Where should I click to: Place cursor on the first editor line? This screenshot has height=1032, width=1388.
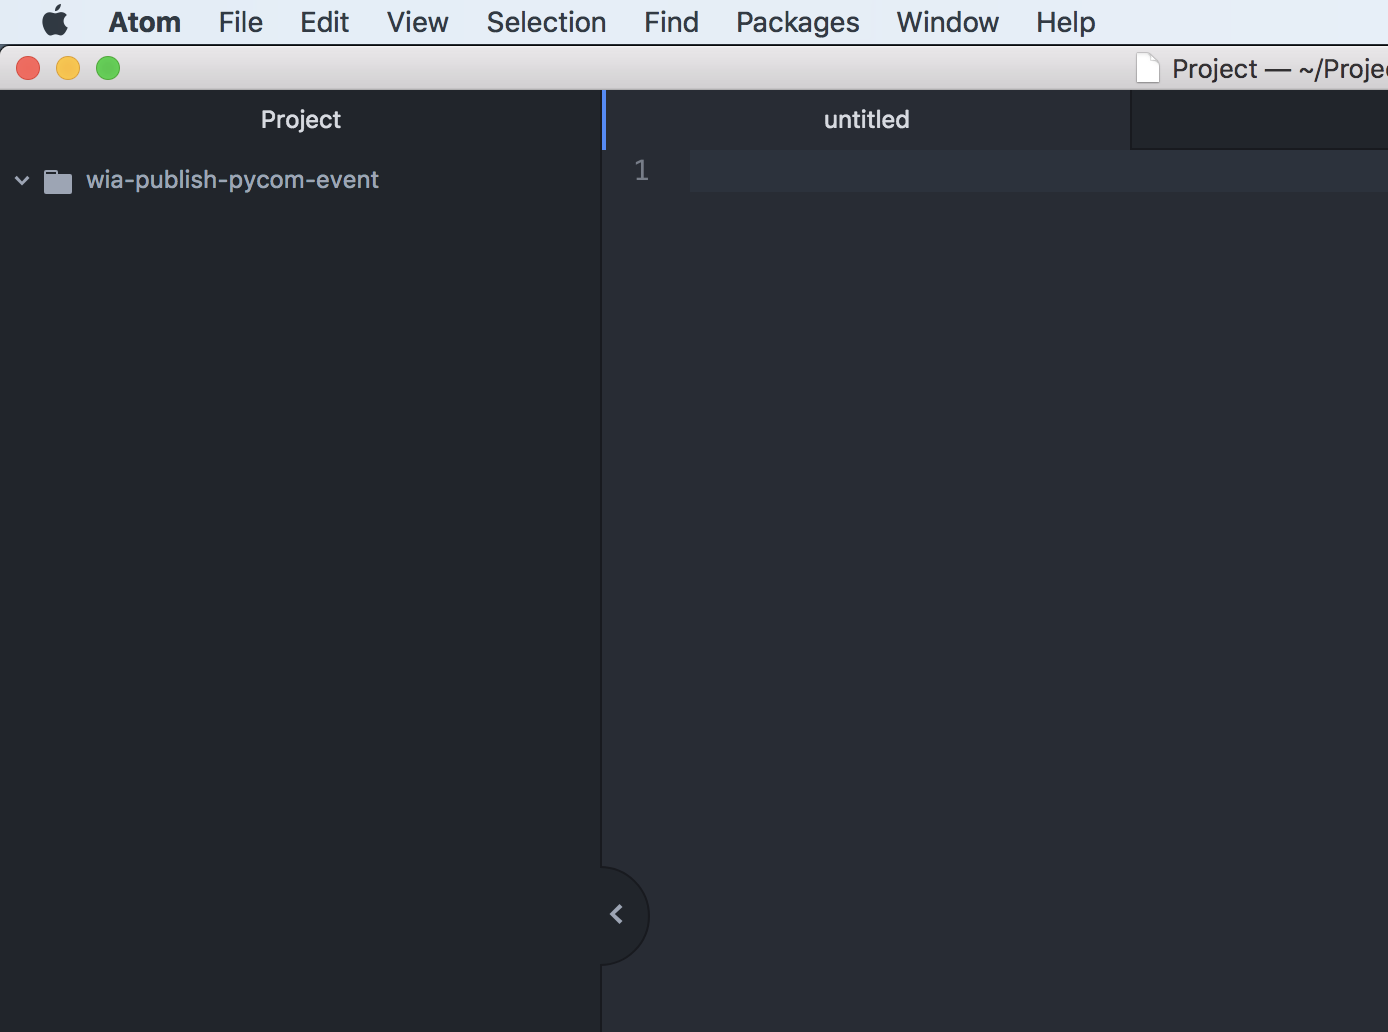click(1038, 171)
